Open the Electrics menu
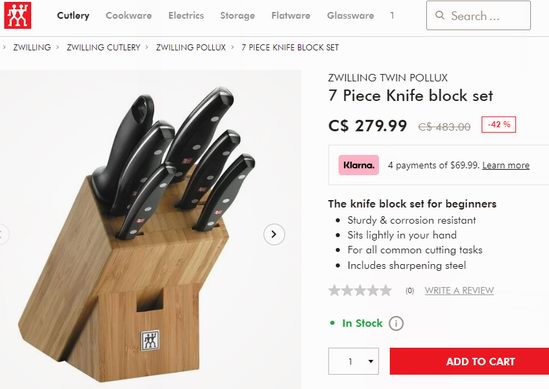The width and height of the screenshot is (549, 389). click(186, 15)
